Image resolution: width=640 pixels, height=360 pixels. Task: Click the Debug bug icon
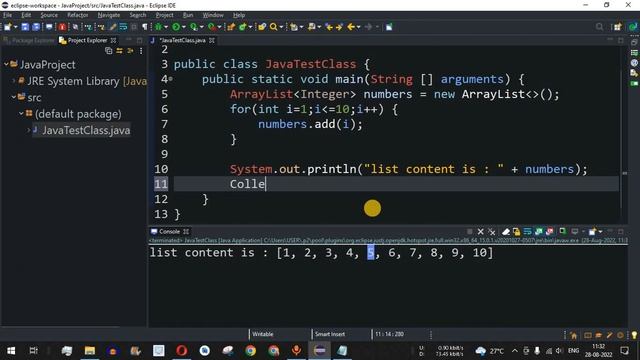click(158, 27)
